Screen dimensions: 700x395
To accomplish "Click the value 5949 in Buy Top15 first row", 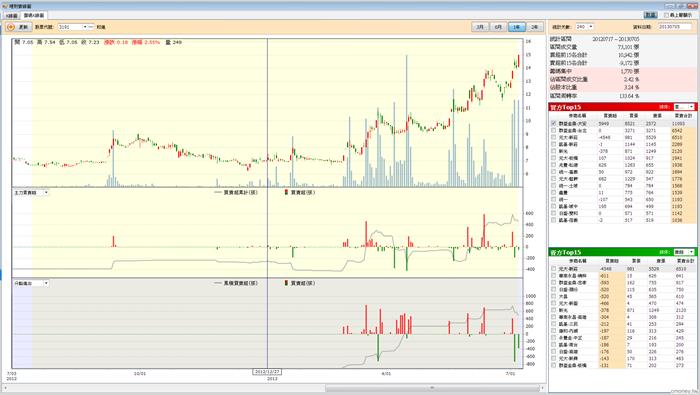I will [x=604, y=124].
